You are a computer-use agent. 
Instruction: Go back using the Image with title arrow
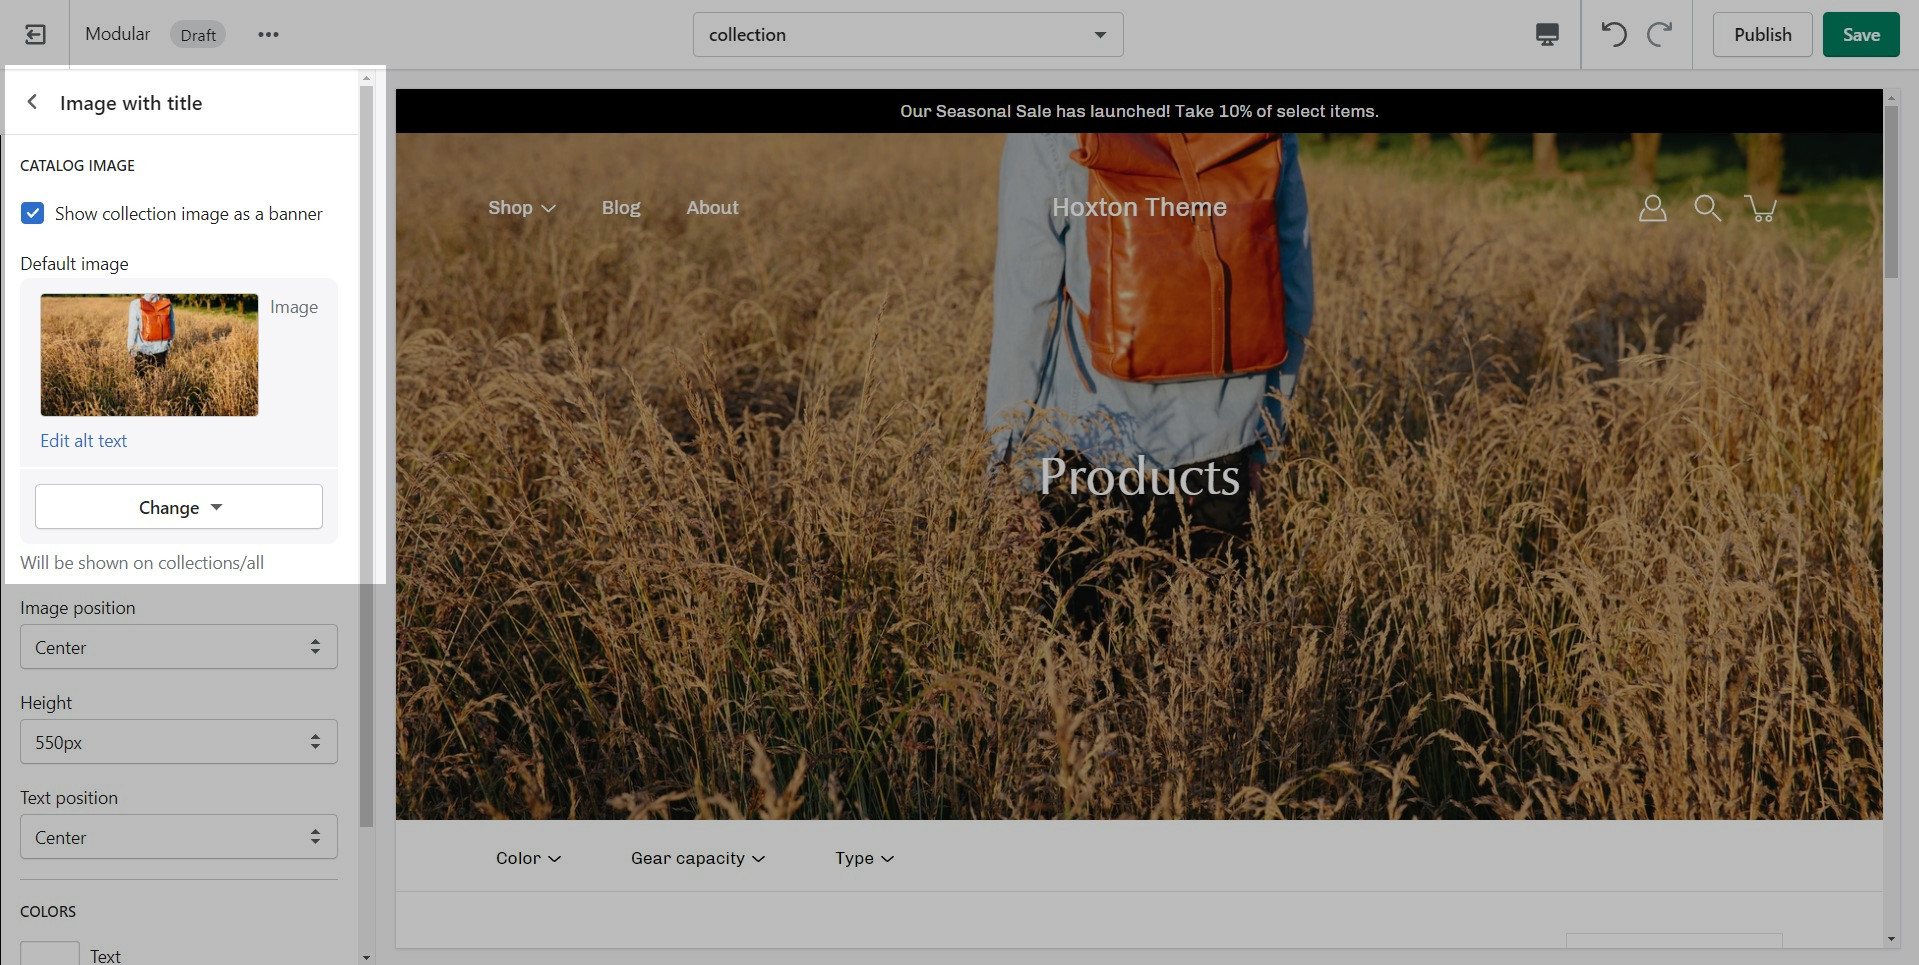pos(33,102)
